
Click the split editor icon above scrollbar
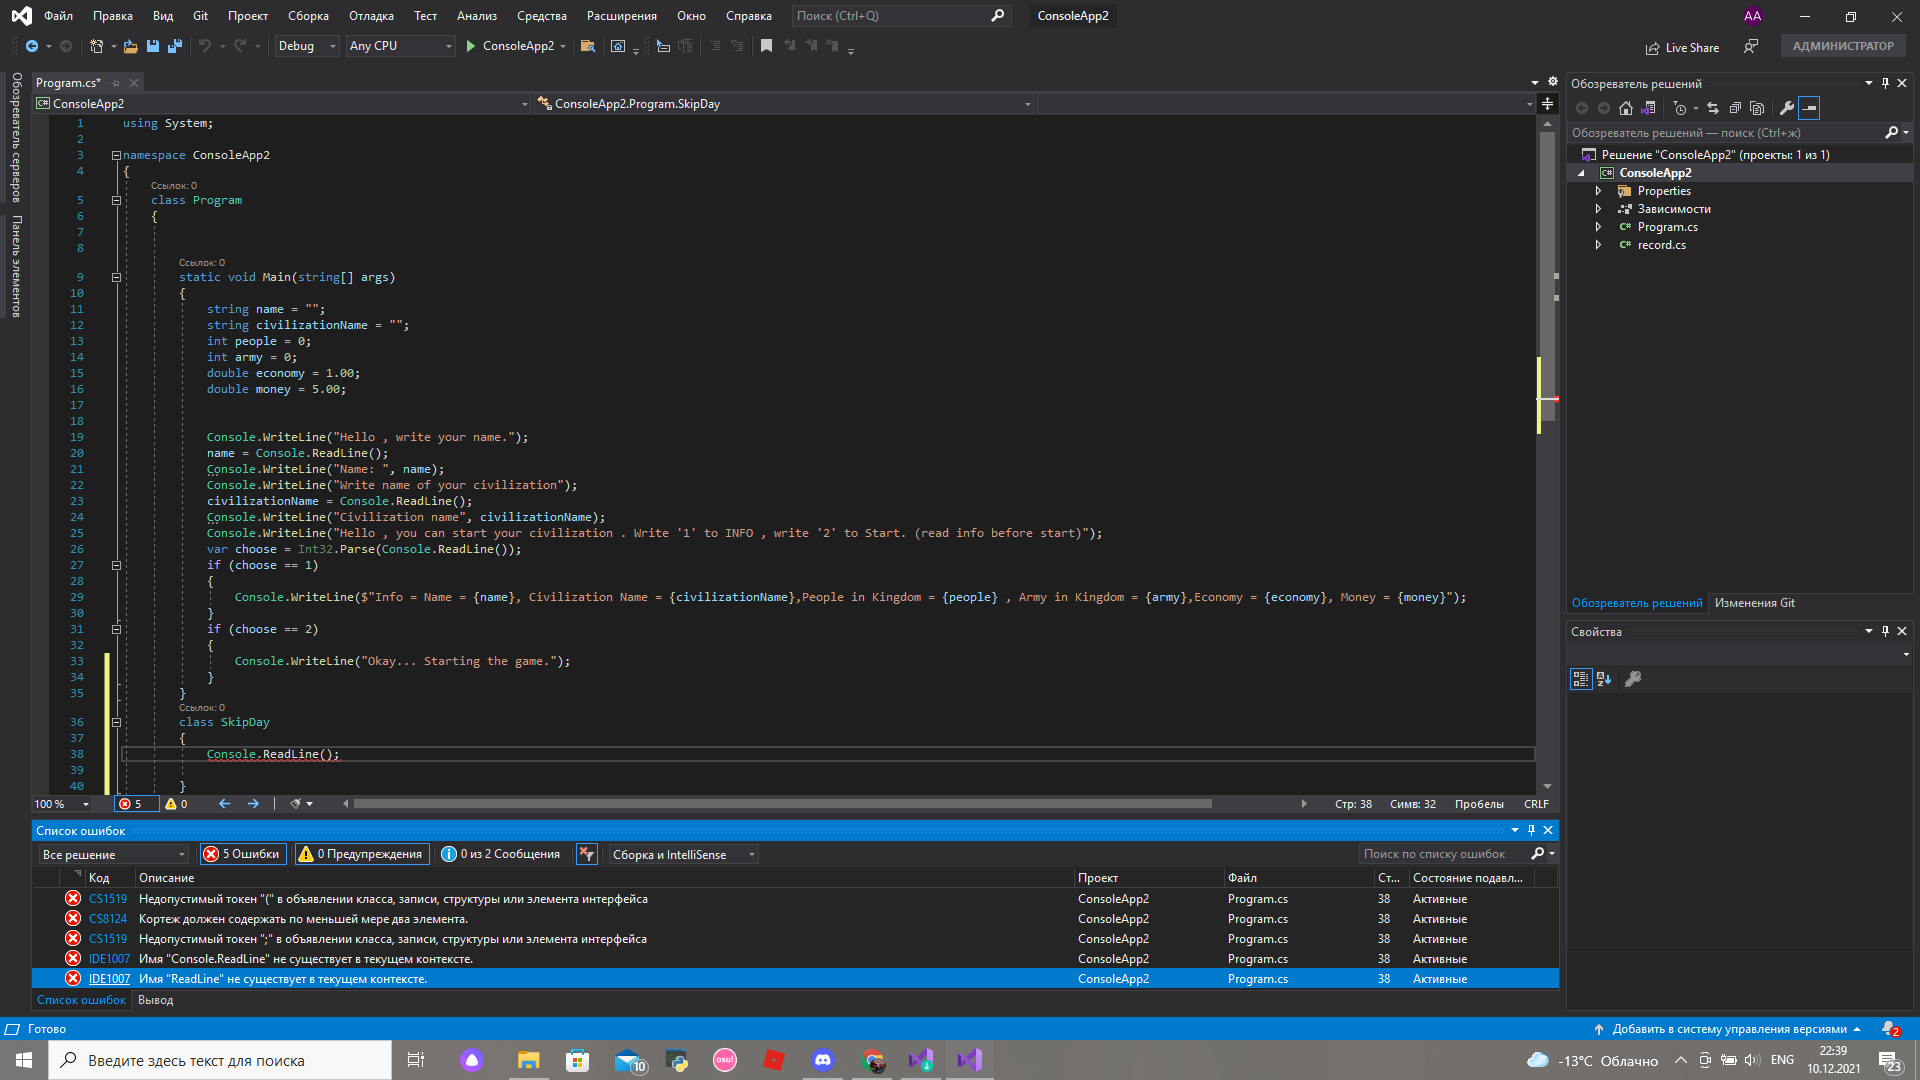[x=1547, y=104]
